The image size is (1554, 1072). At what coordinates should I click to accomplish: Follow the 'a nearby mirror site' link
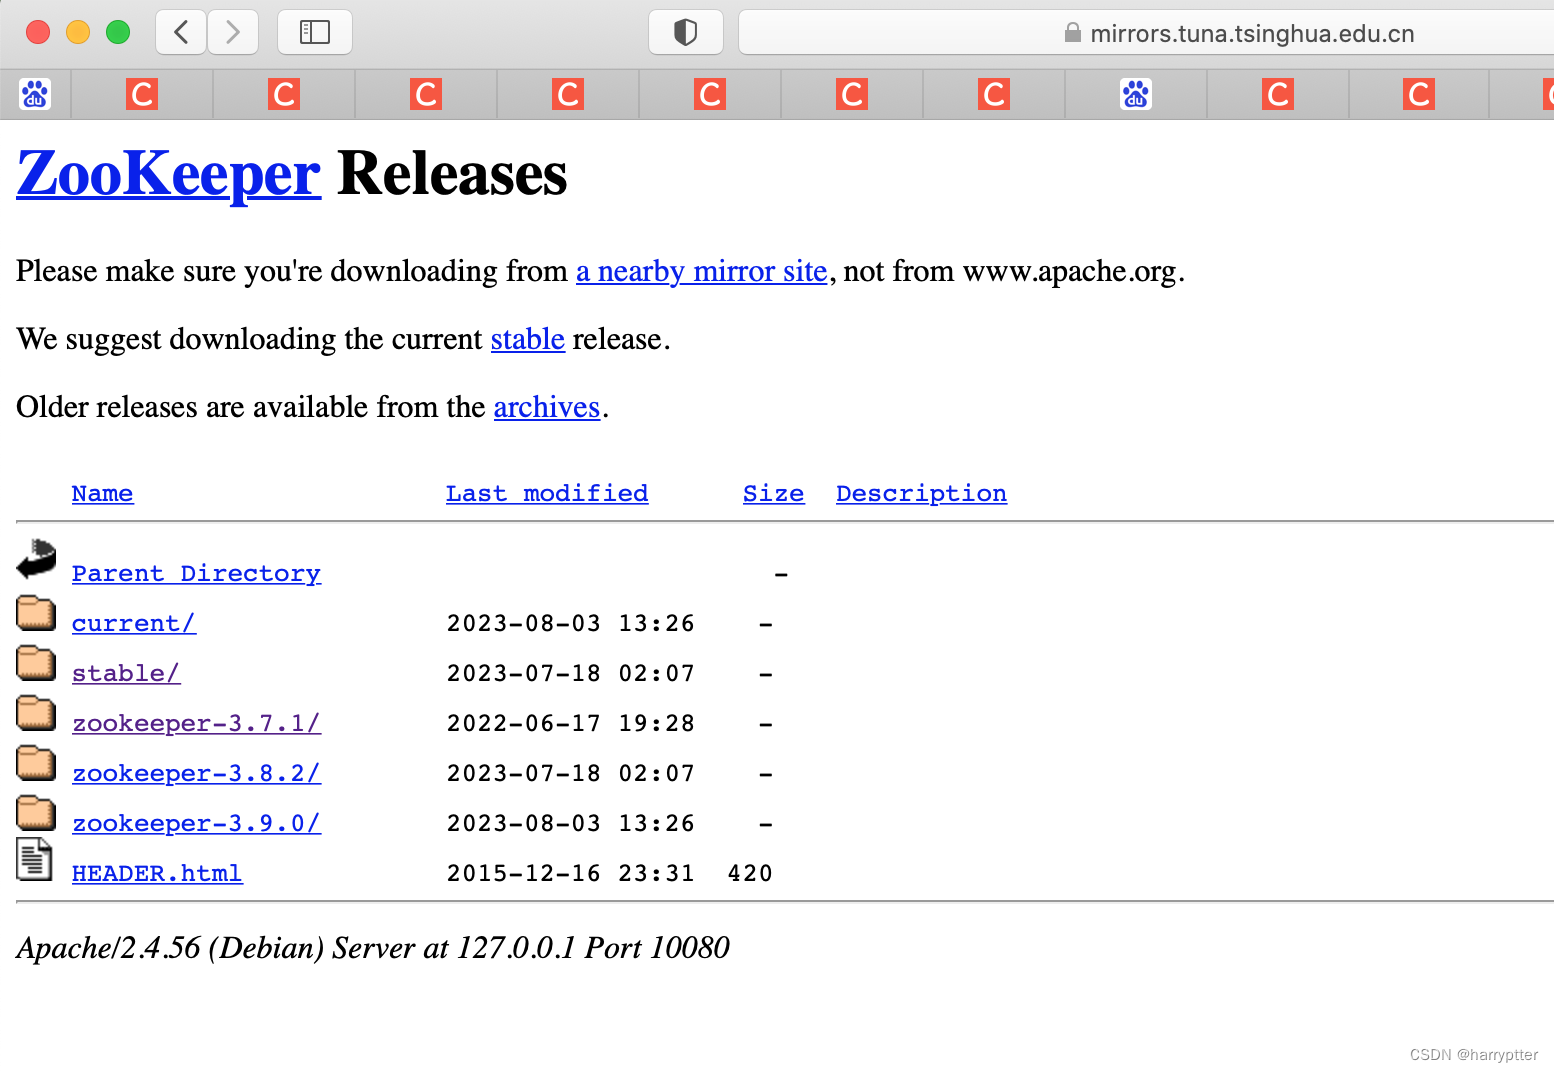pos(702,271)
